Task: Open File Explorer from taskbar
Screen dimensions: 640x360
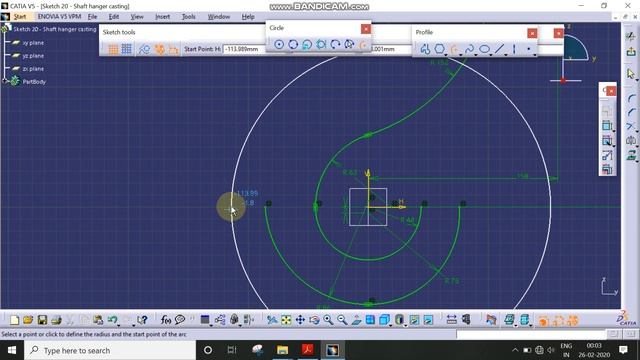Action: (282, 350)
